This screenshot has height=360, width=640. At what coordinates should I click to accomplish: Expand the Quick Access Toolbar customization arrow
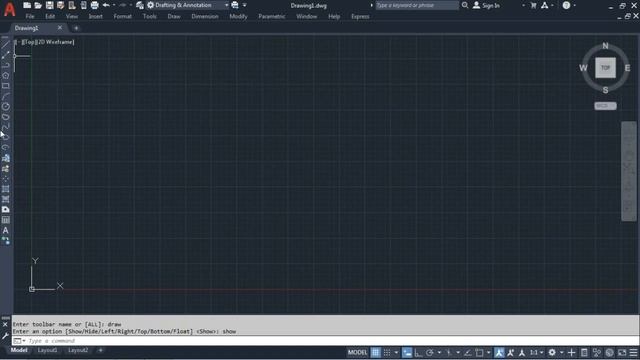click(x=244, y=5)
